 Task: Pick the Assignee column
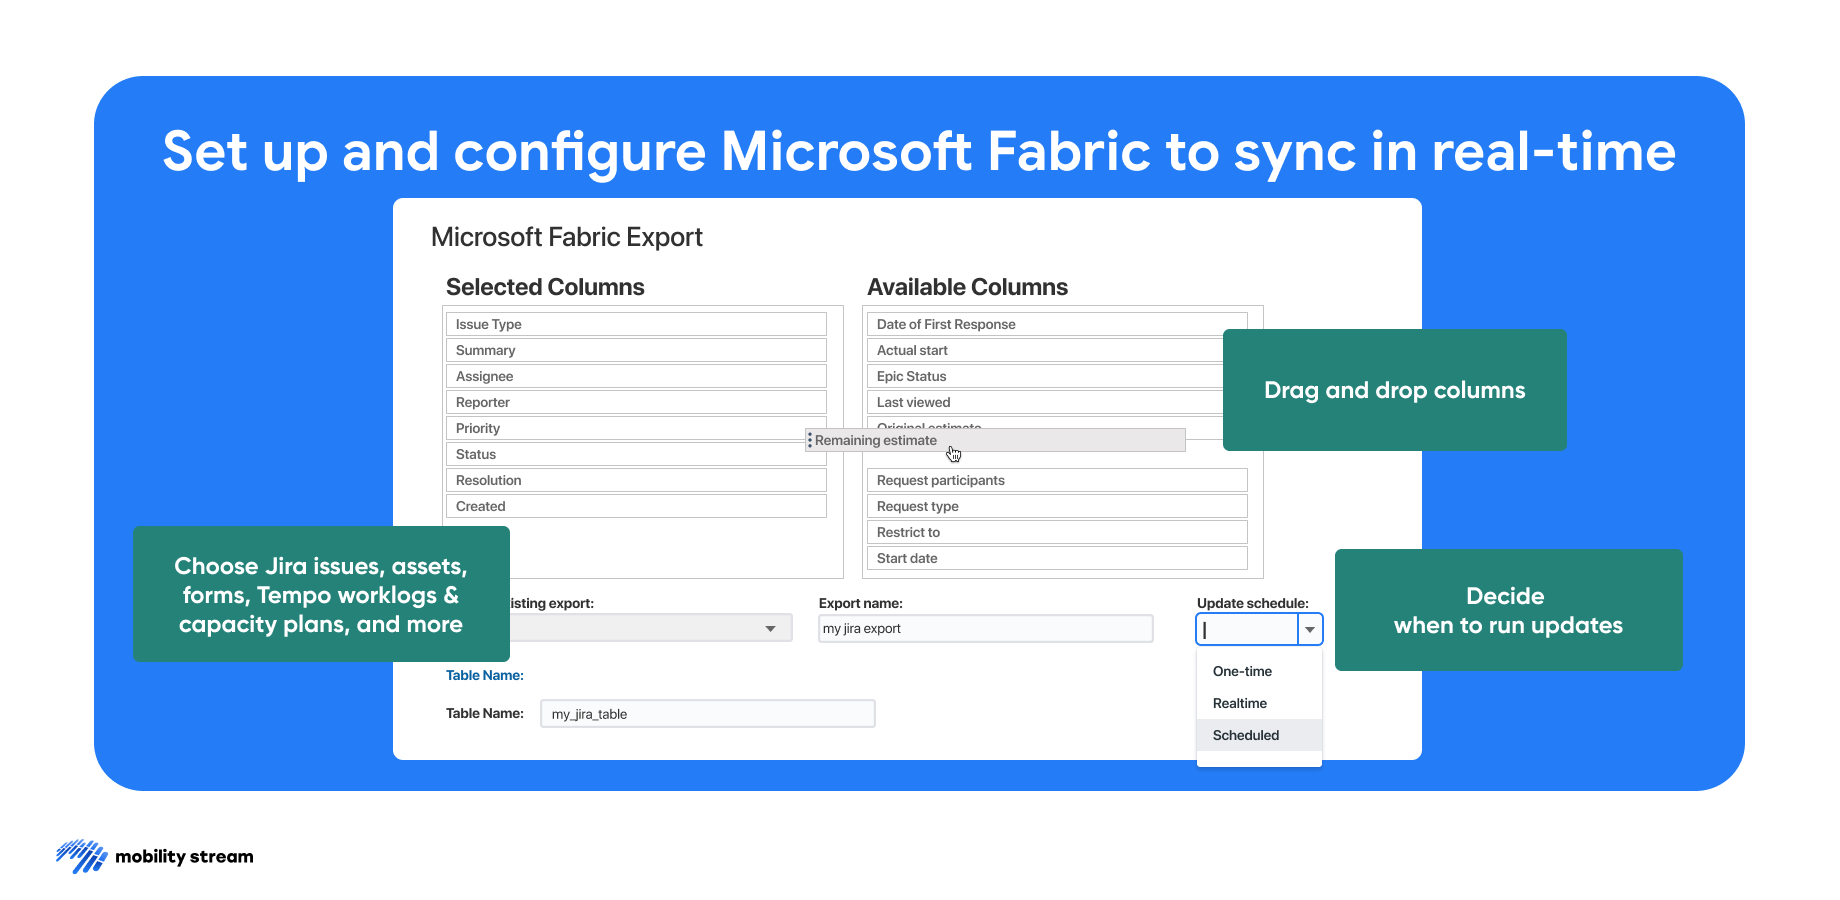[636, 376]
